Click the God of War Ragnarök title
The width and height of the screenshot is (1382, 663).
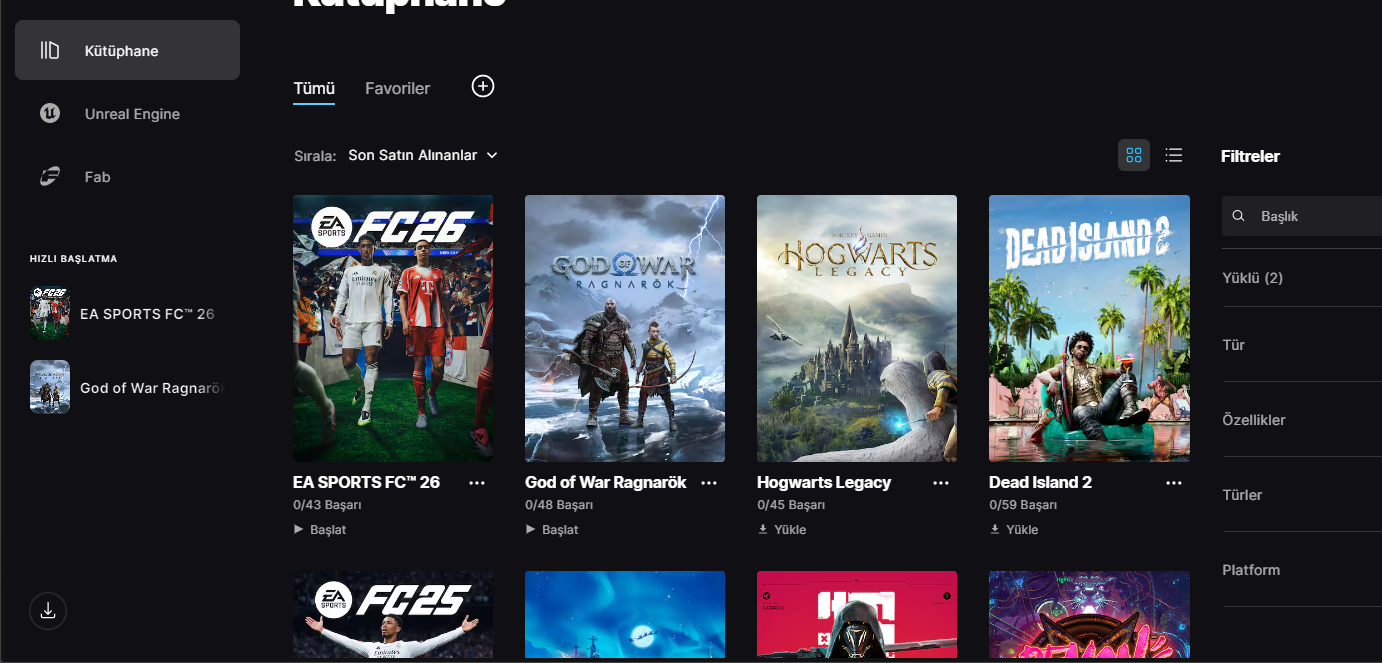pyautogui.click(x=606, y=482)
